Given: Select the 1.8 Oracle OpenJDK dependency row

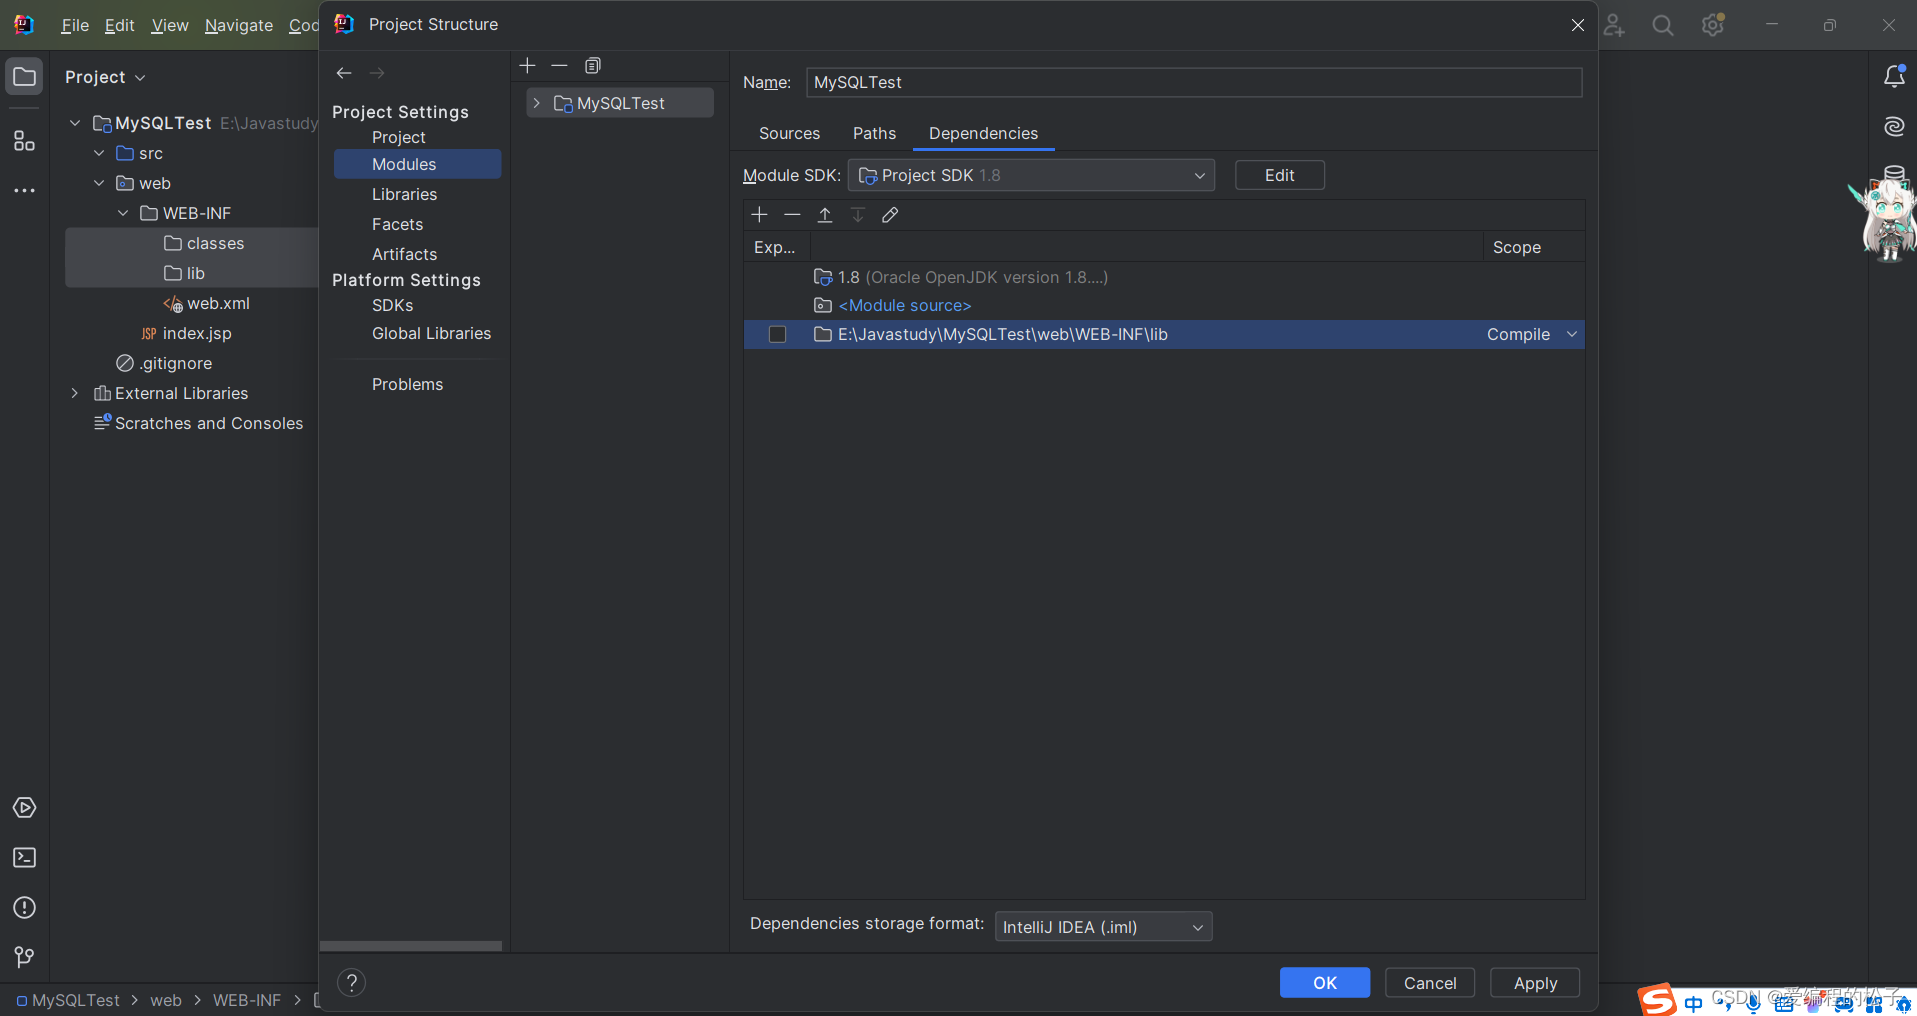Looking at the screenshot, I should pyautogui.click(x=1164, y=278).
